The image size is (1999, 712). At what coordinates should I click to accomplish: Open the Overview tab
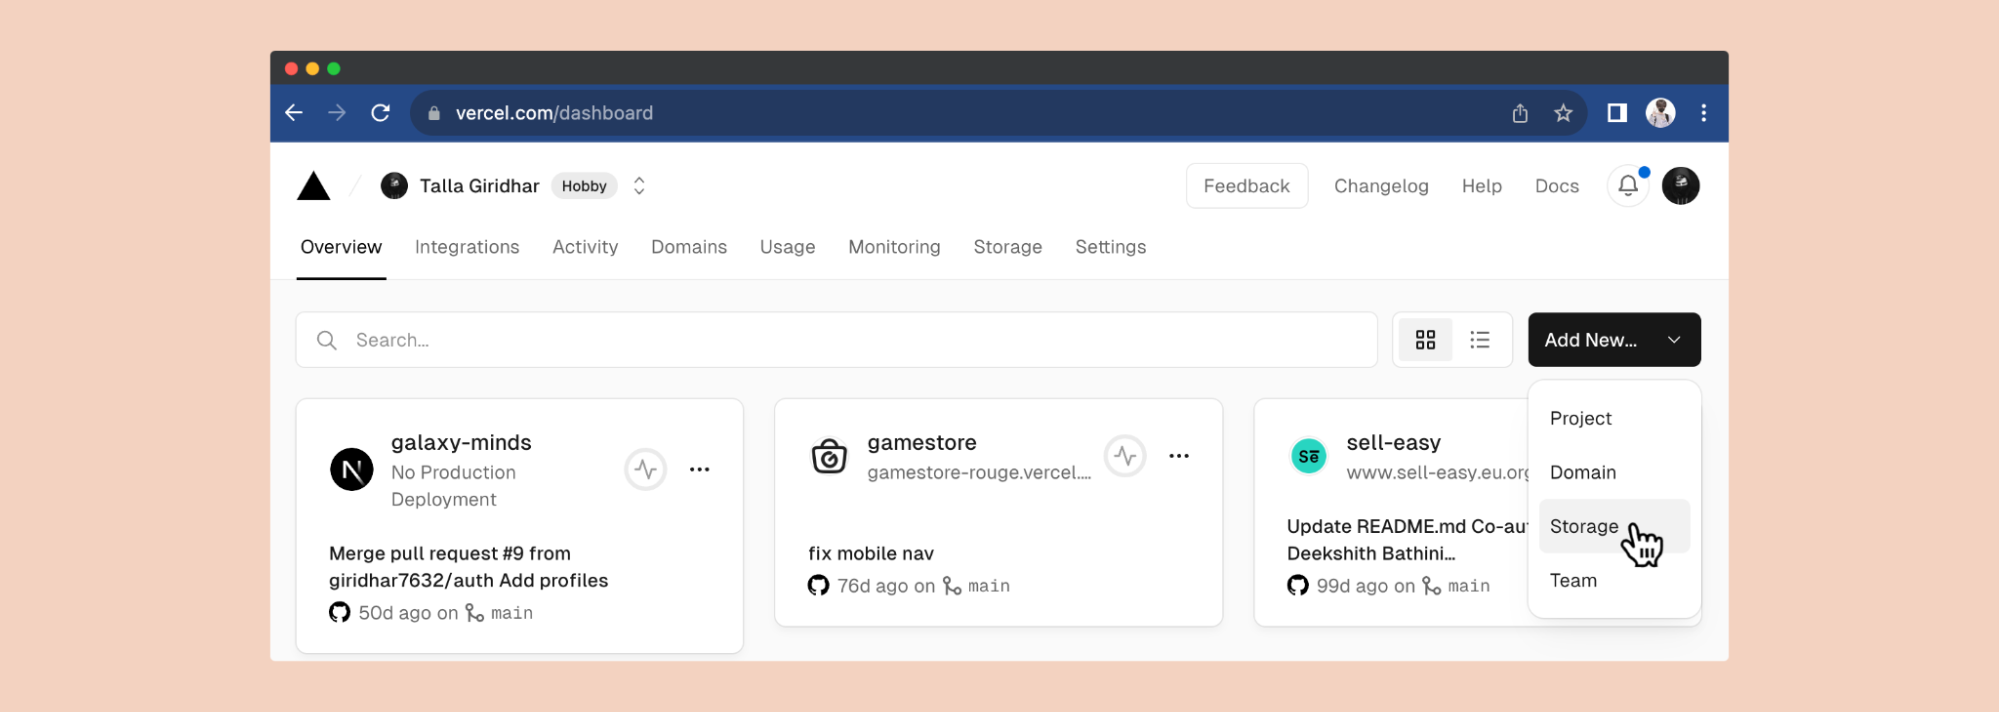click(x=341, y=247)
